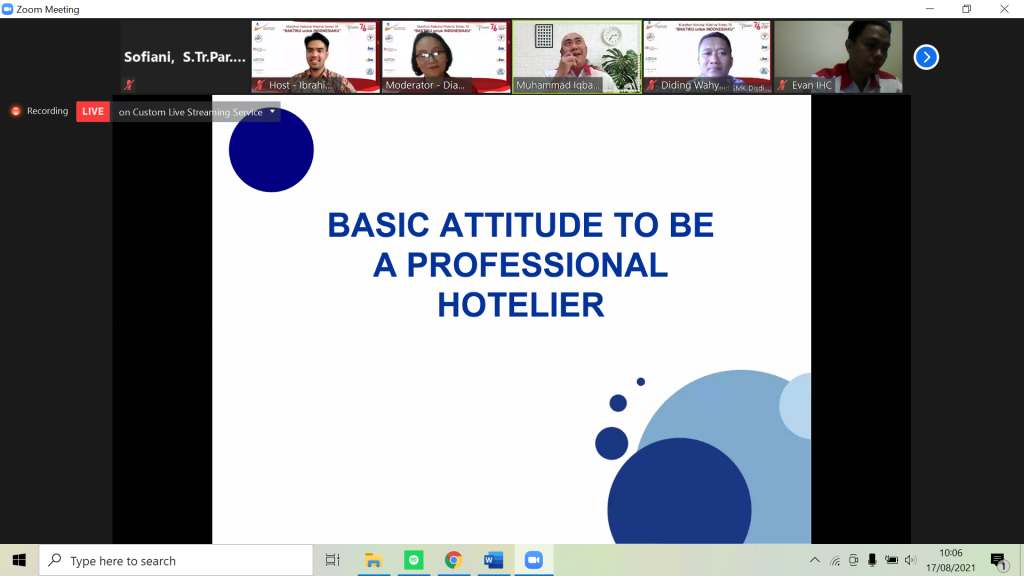
Task: Open the network status tray icon
Action: pyautogui.click(x=835, y=560)
